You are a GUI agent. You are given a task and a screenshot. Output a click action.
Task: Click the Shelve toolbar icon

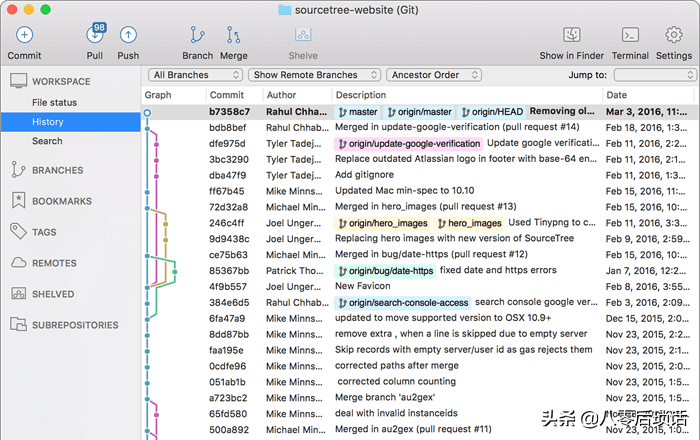[303, 34]
